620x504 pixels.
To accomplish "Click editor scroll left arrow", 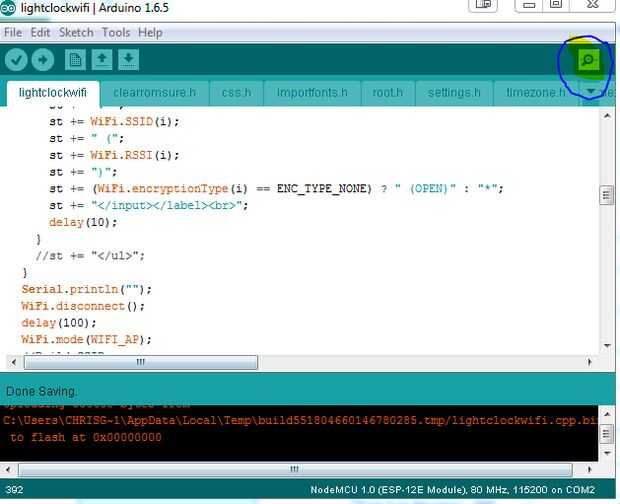I will pos(14,362).
